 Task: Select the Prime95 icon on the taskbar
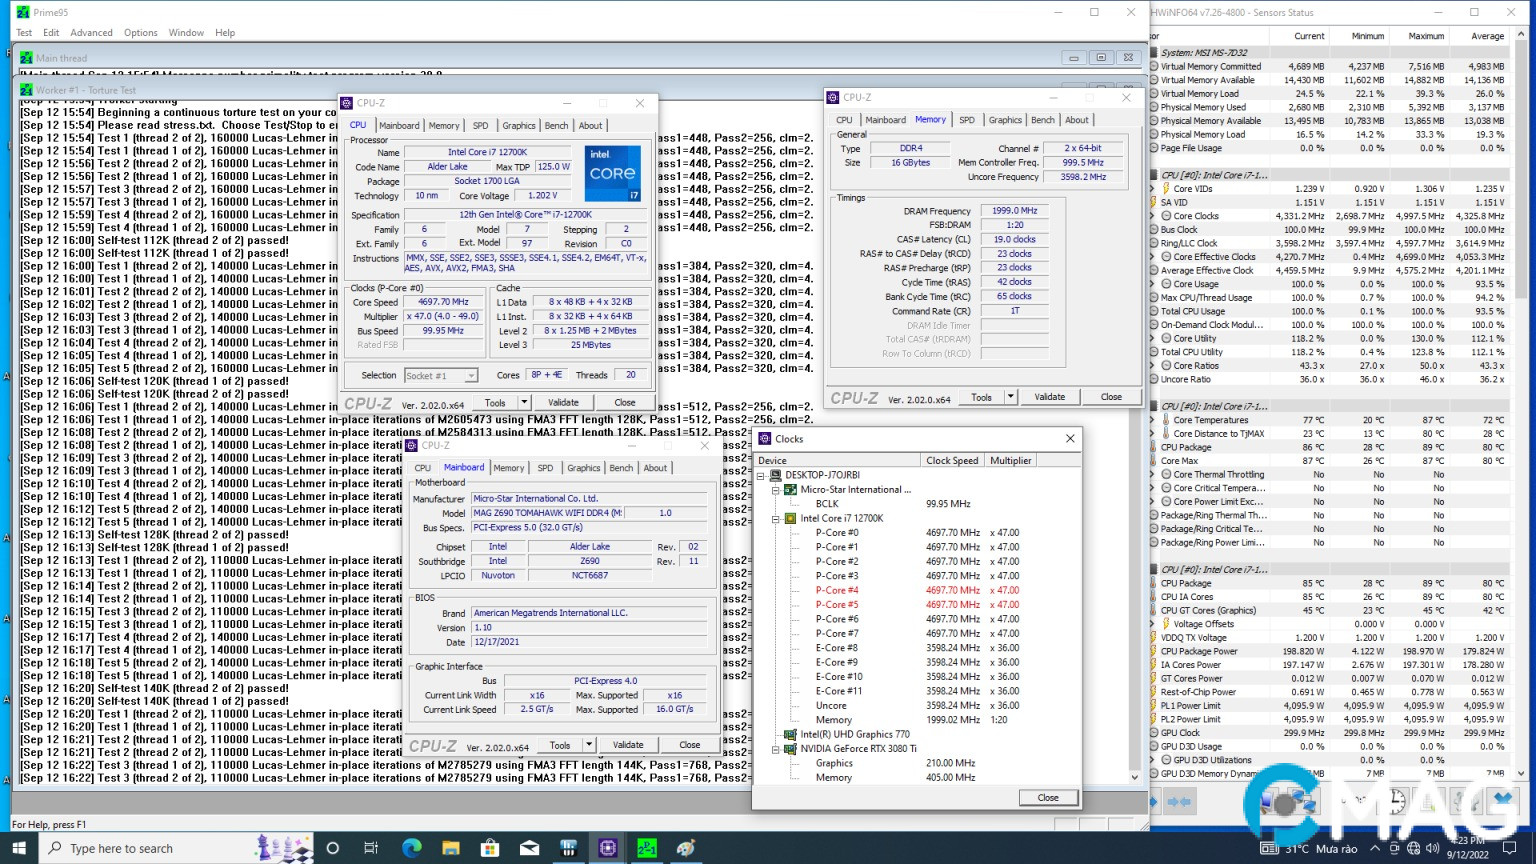click(647, 848)
